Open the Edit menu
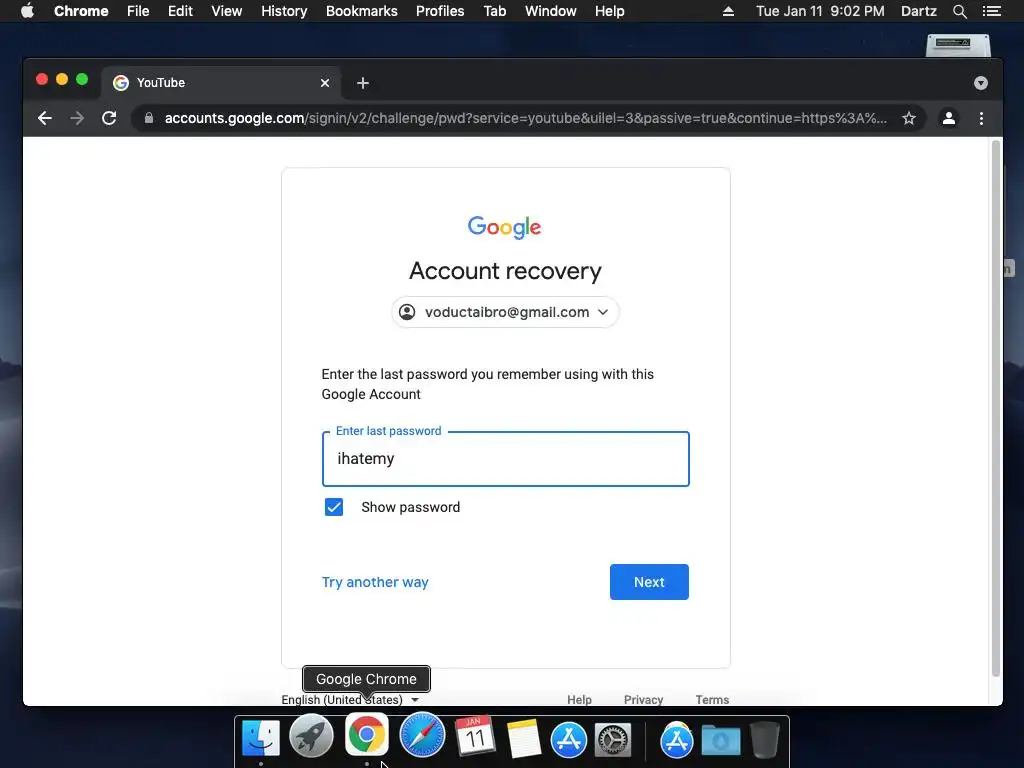This screenshot has width=1024, height=768. (180, 11)
